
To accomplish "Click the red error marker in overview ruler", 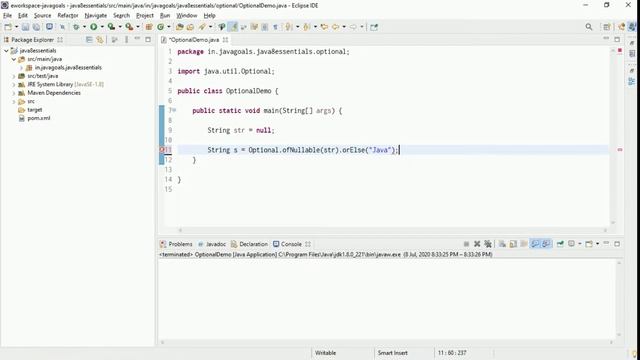I will pyautogui.click(x=620, y=150).
